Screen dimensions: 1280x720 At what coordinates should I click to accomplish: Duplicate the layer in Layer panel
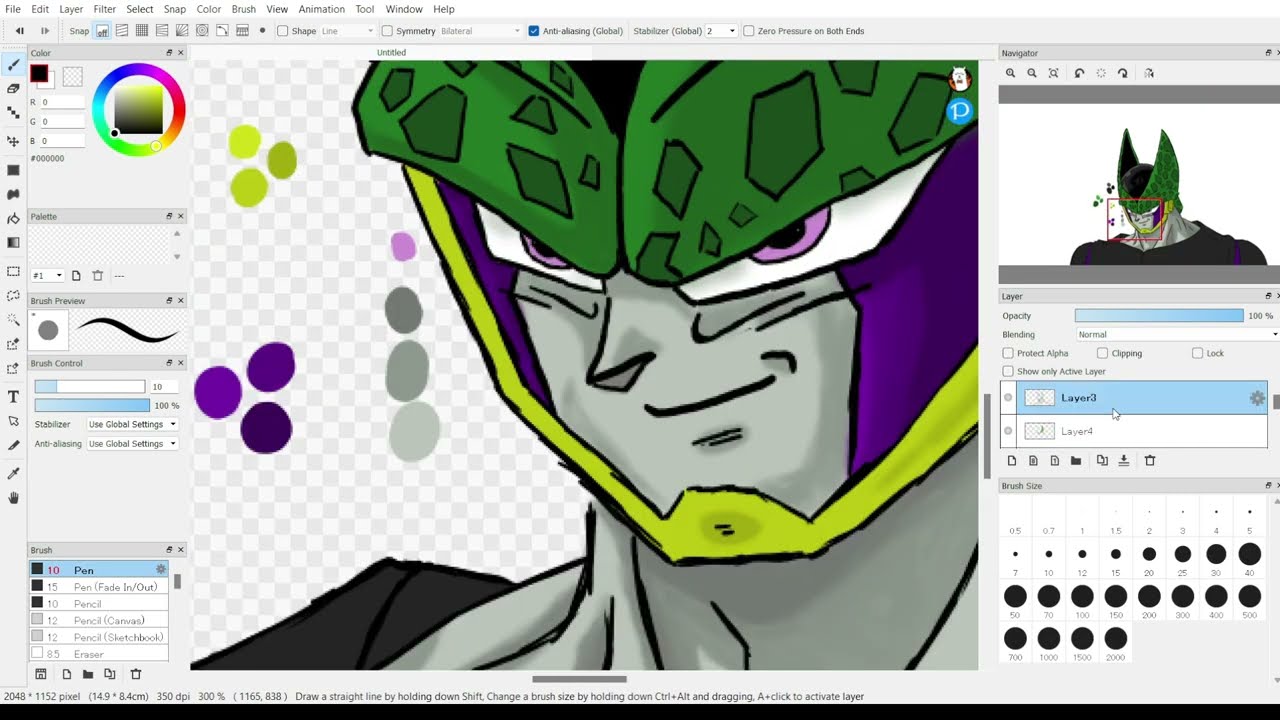tap(1102, 461)
